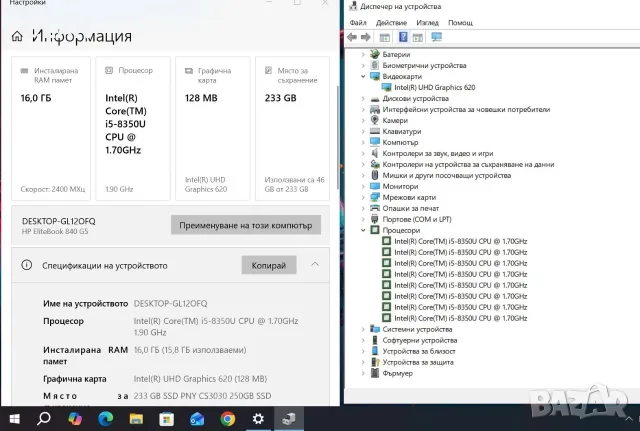Viewport: 640px width, 431px height.
Task: Click the Forward arrow in Device Manager toolbar
Action: (366, 38)
